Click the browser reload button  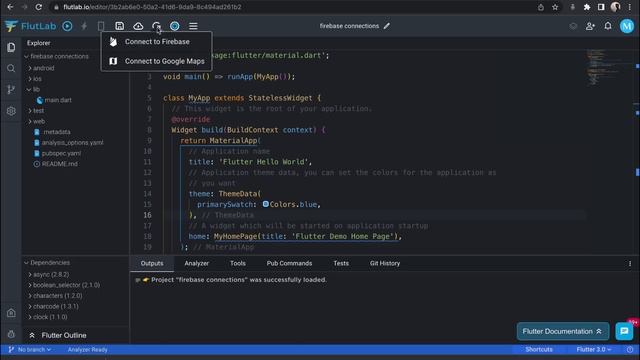click(39, 7)
